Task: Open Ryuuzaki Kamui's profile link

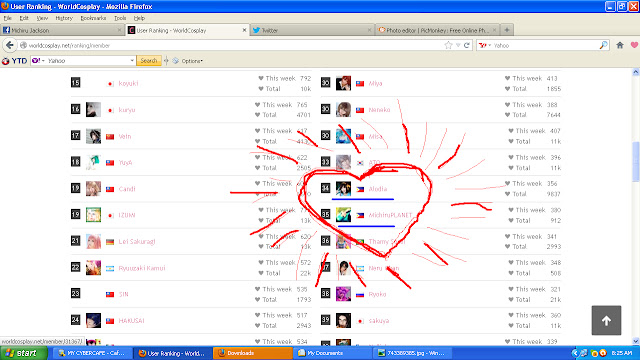Action: [x=142, y=268]
